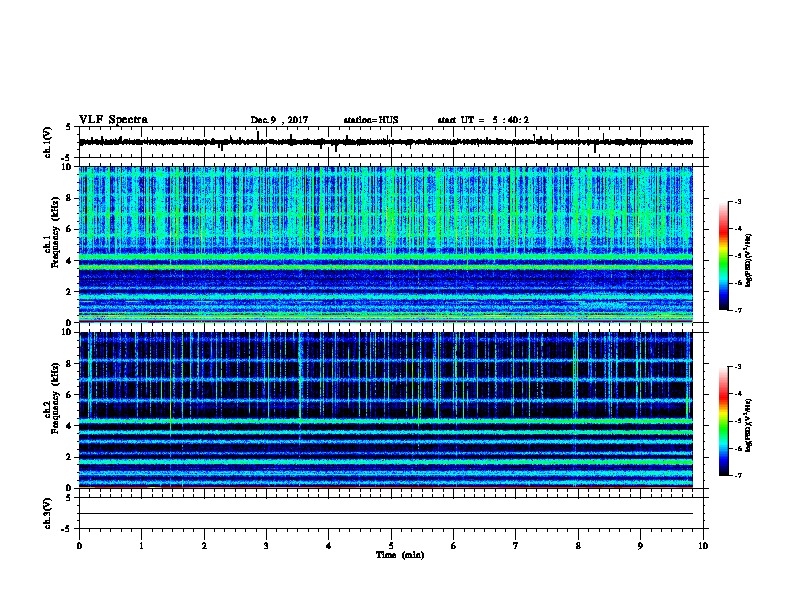Click the log(PSD) unit label beside ch.2 colorbar
Image resolution: width=792 pixels, height=612 pixels.
749,426
